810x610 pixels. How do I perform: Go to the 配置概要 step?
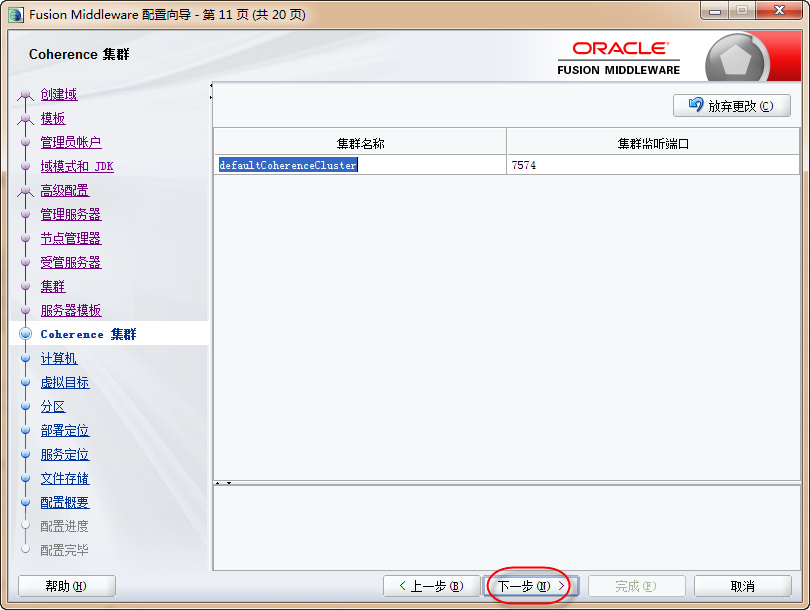pos(65,503)
